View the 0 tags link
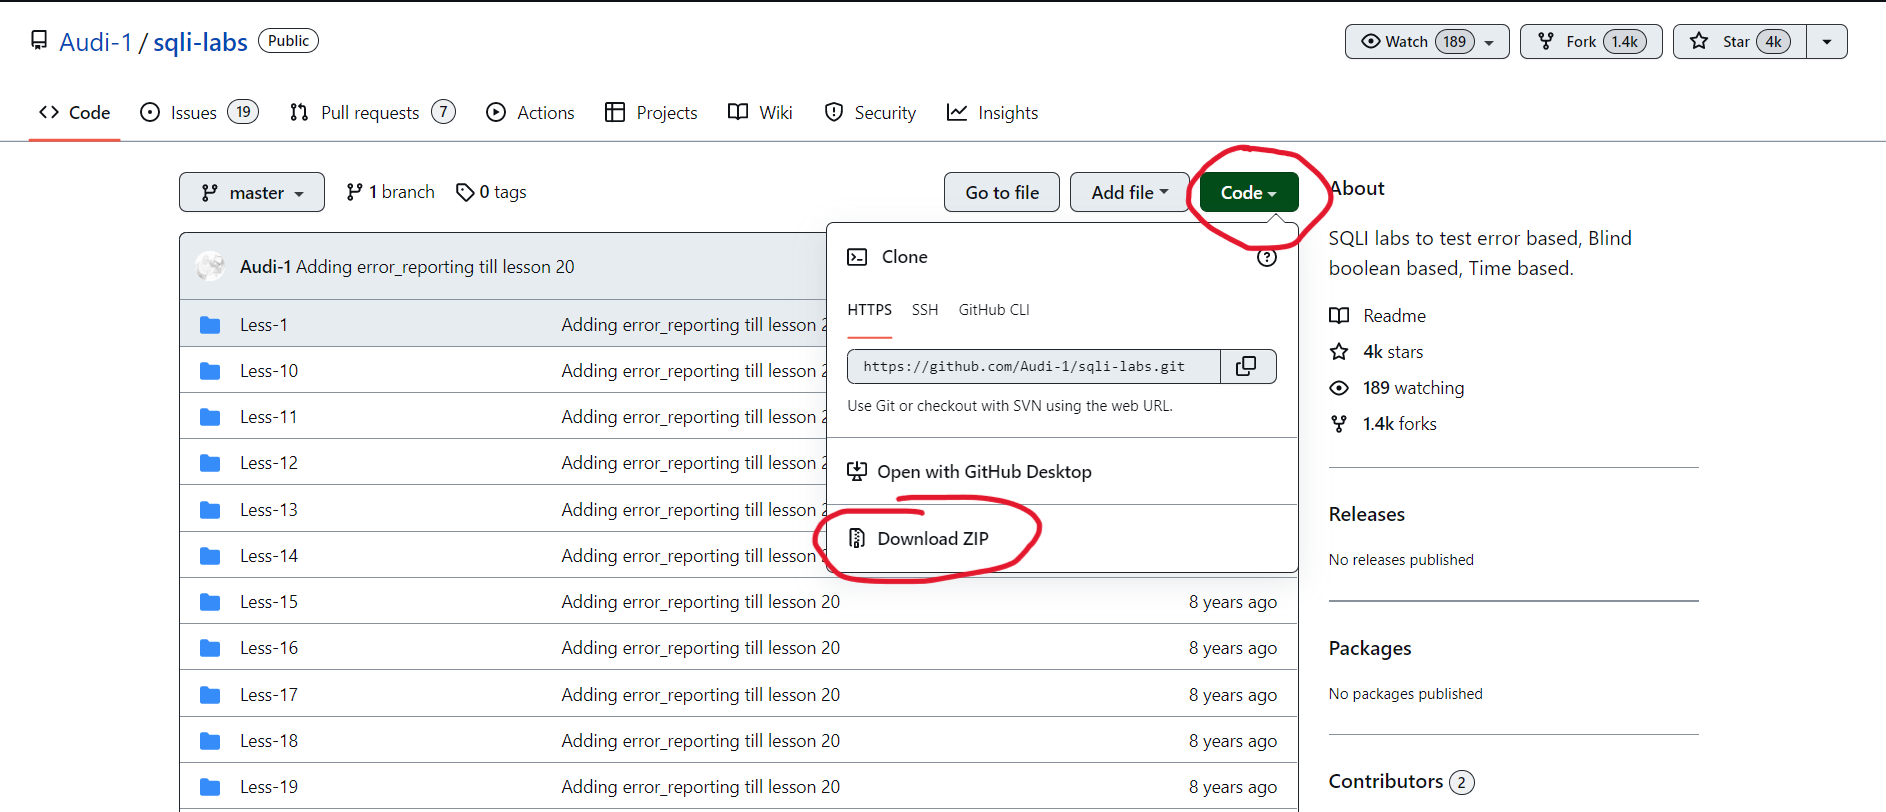The image size is (1886, 812). (491, 192)
